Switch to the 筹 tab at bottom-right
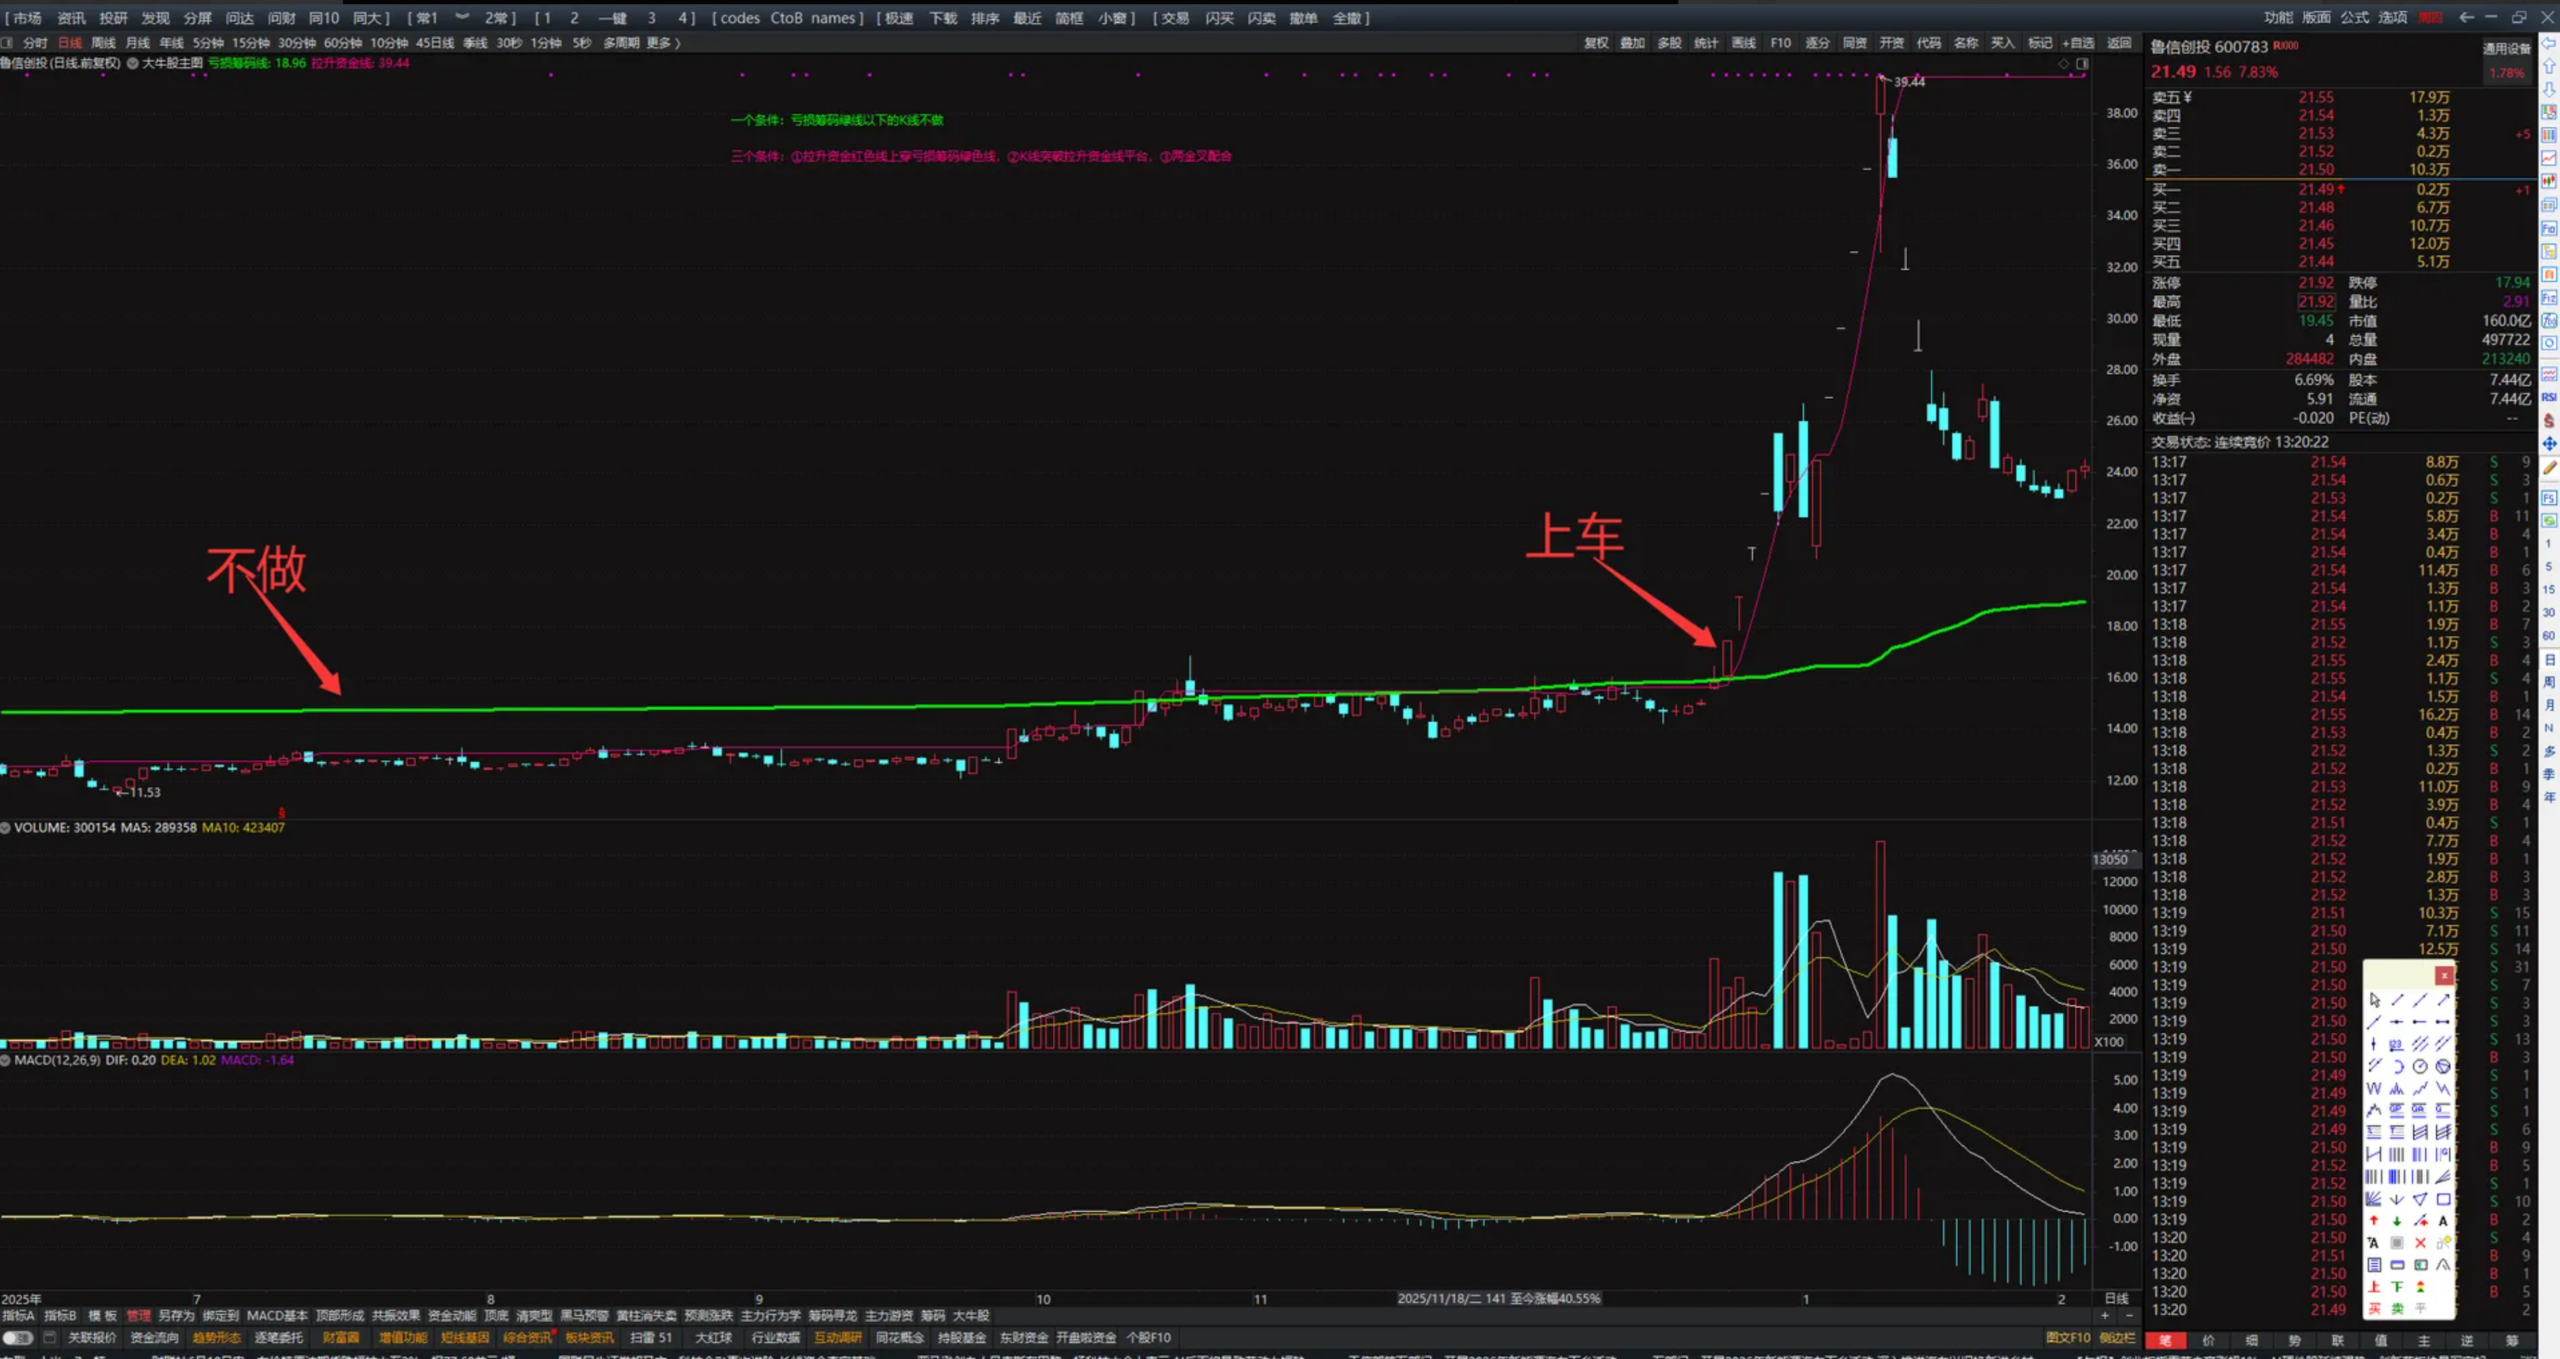The image size is (2560, 1359). [2511, 1340]
